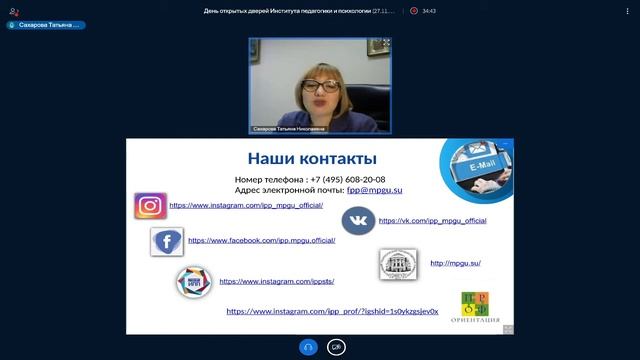The width and height of the screenshot is (640, 360).
Task: Click the phone number +7 (495) 608-20-08
Action: (348, 180)
